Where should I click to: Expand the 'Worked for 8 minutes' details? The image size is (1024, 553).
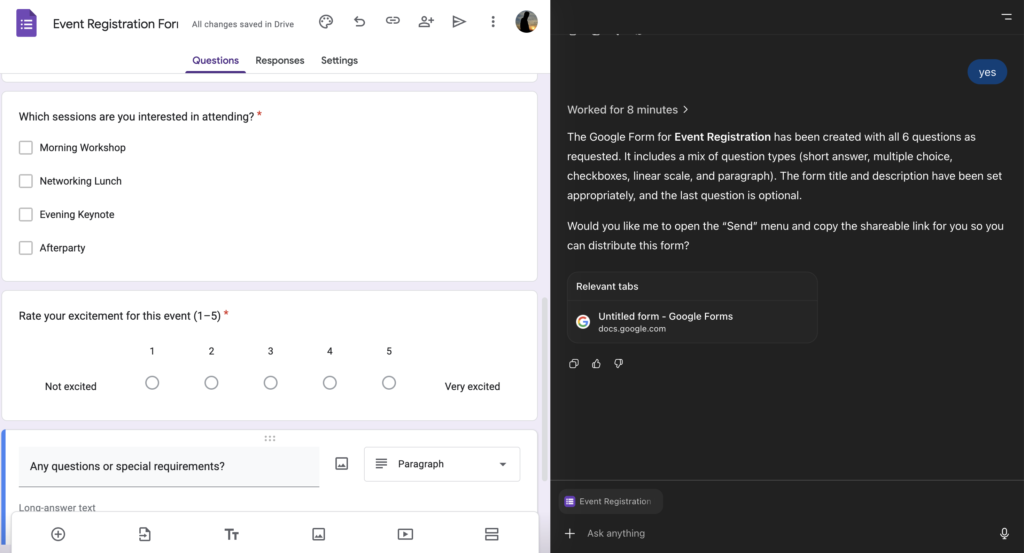[628, 110]
